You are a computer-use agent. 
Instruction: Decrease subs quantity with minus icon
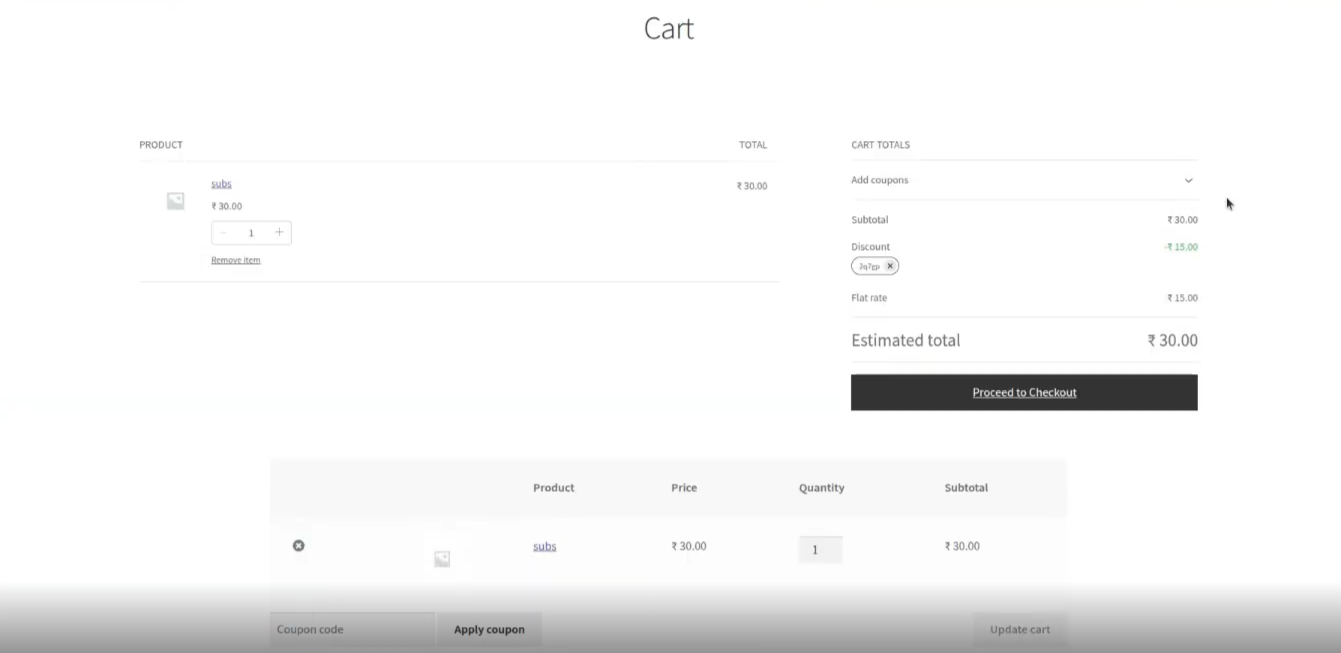coord(224,232)
